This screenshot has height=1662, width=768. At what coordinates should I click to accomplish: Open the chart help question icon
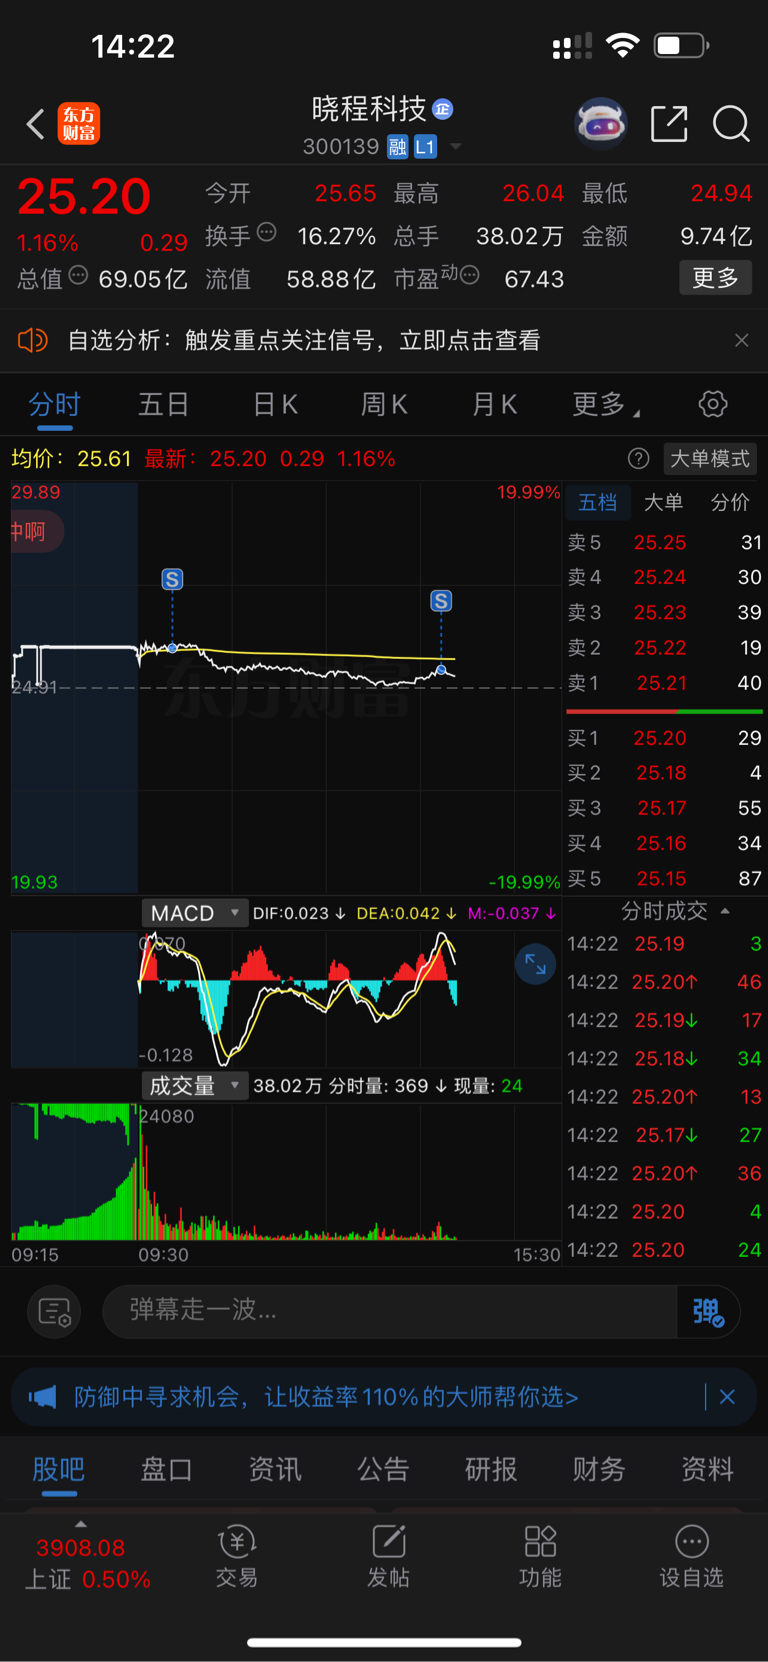tap(638, 458)
